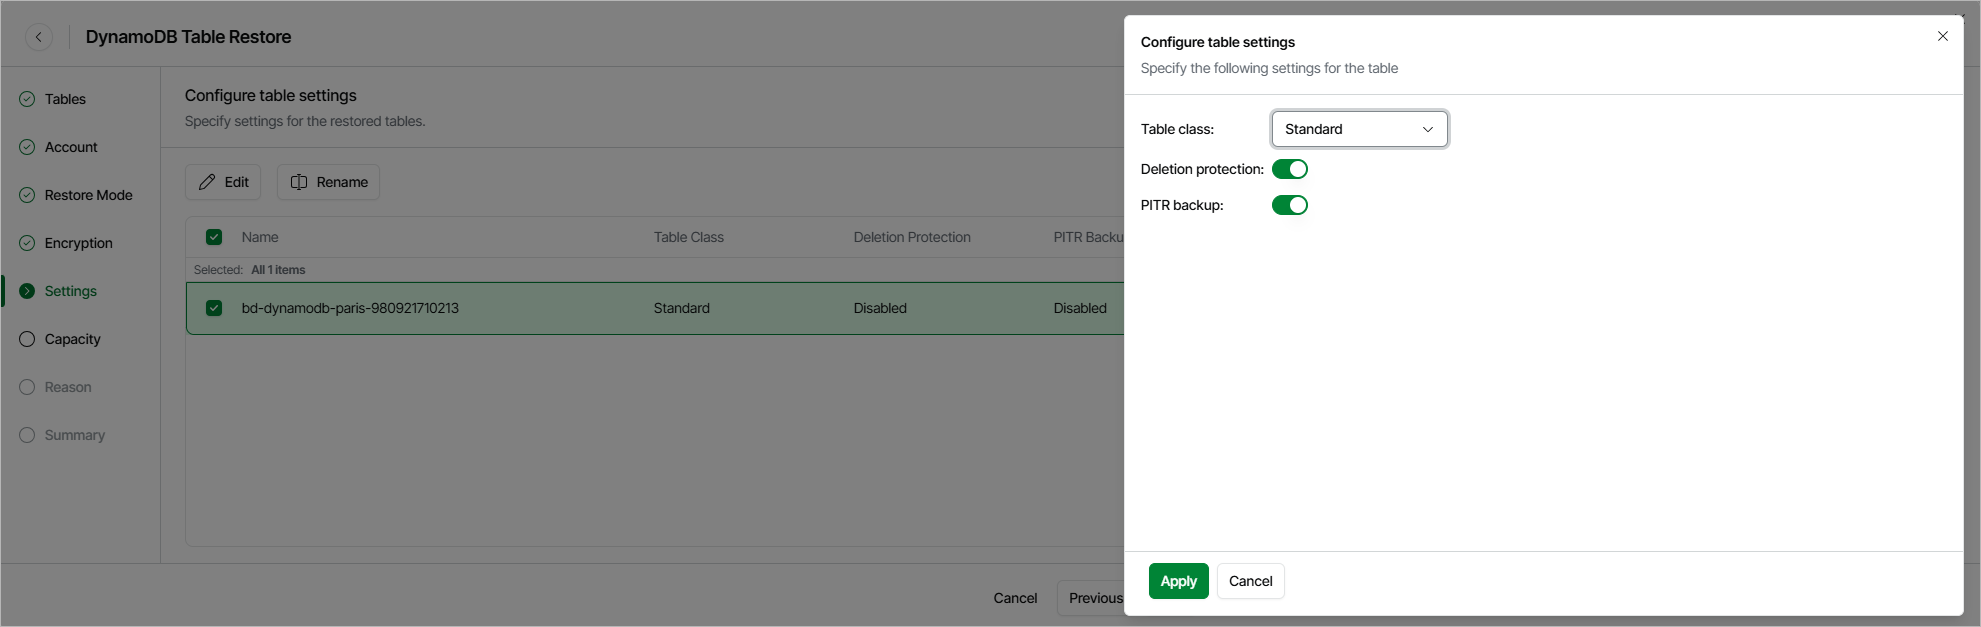
Task: Click the Edit pencil icon
Action: [207, 182]
